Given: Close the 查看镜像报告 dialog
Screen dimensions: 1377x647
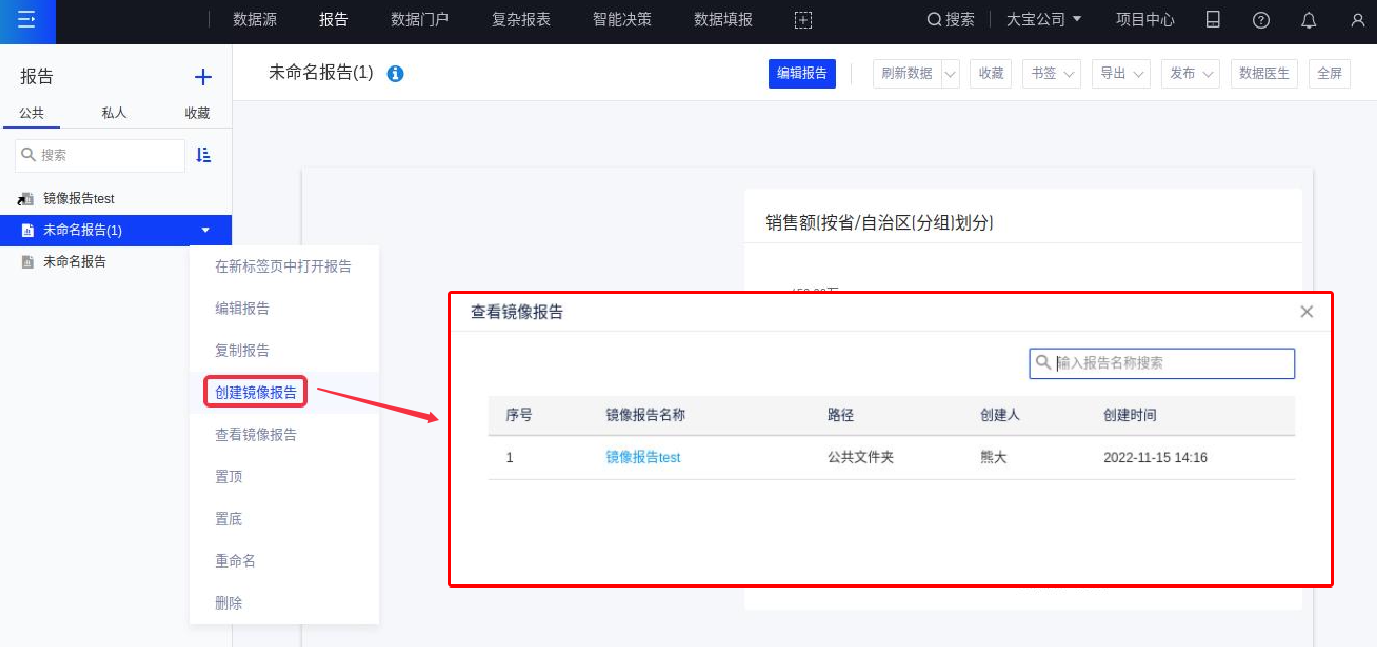Looking at the screenshot, I should click(1306, 312).
